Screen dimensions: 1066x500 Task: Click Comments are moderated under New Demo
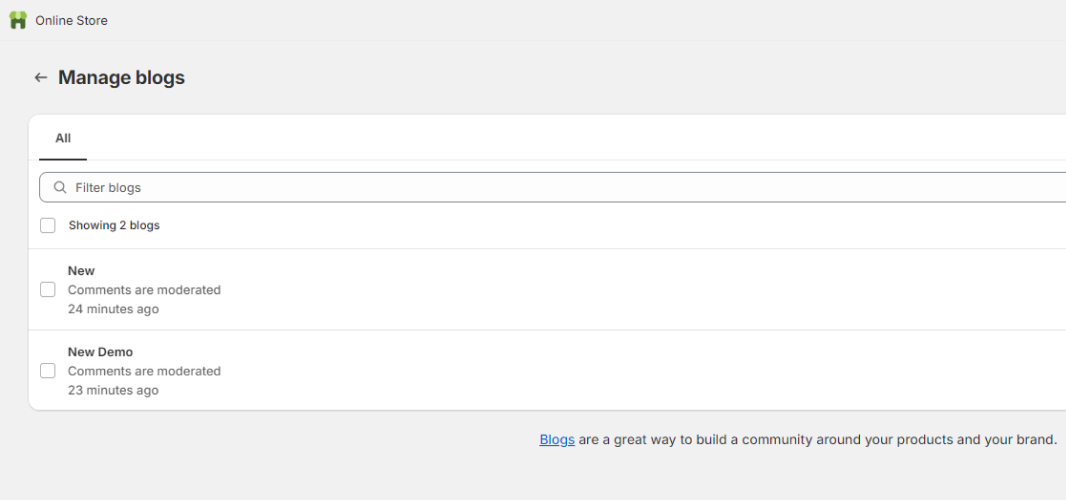[x=144, y=371]
